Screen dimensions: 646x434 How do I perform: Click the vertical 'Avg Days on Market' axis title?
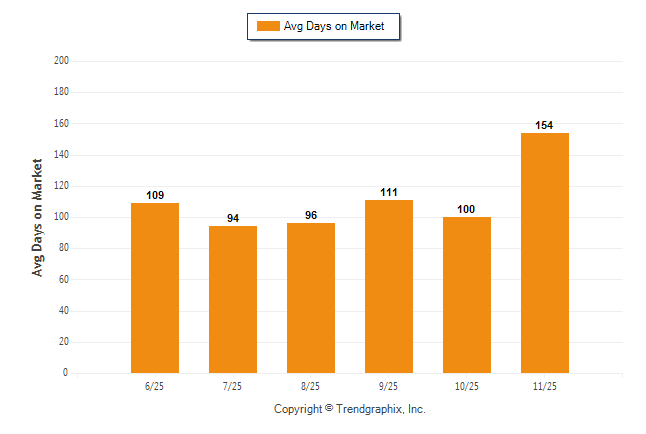click(38, 217)
